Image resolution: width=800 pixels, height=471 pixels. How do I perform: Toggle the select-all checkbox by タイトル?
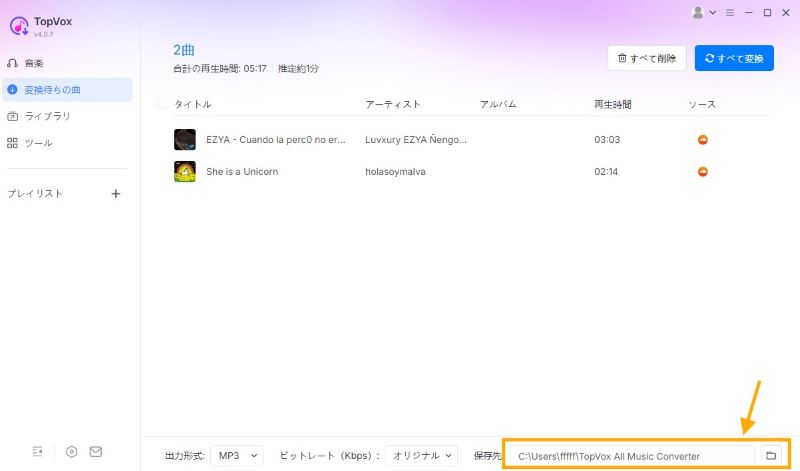pyautogui.click(x=162, y=105)
